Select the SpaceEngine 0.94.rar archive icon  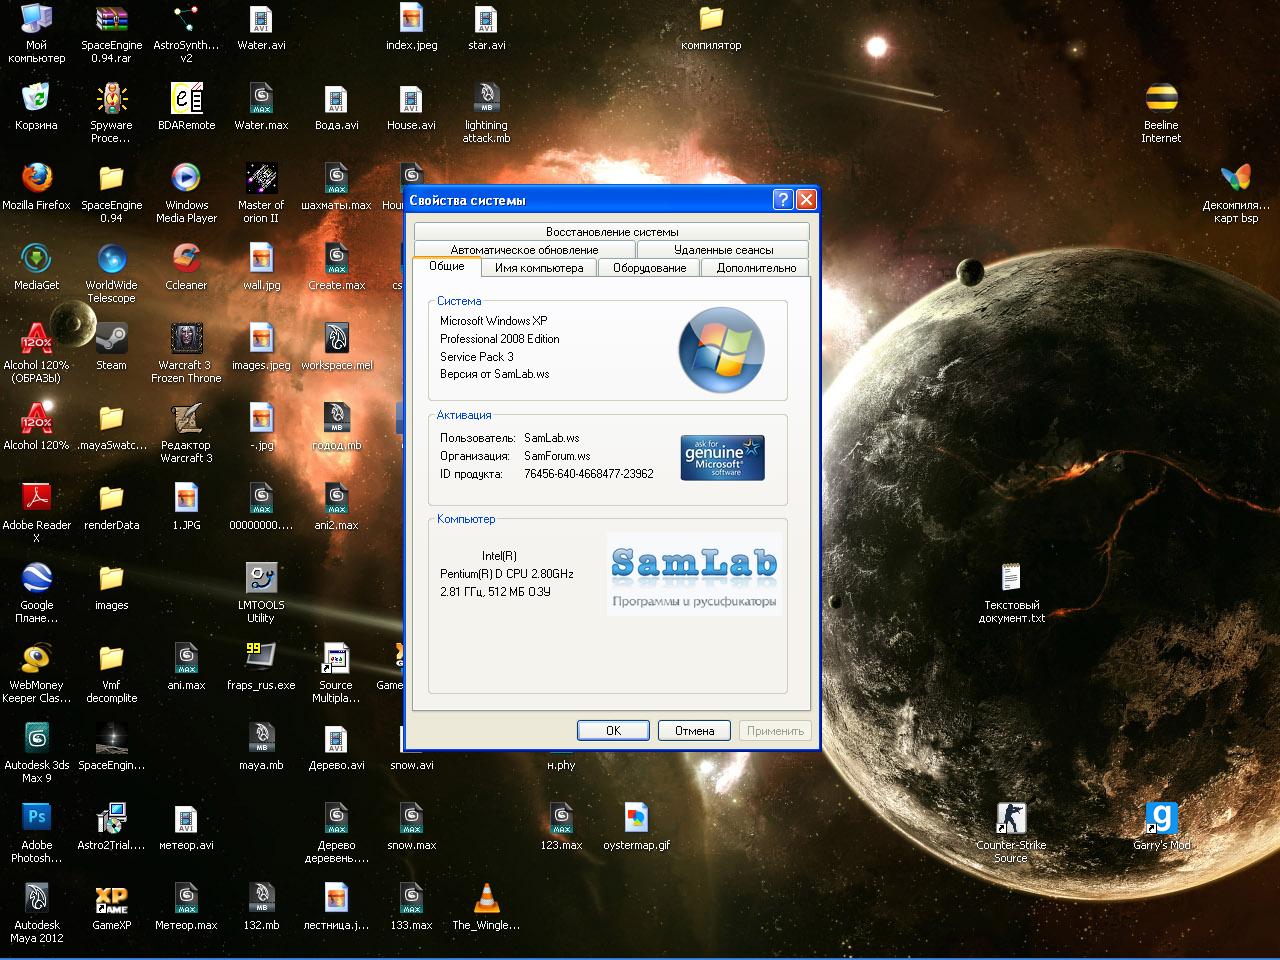point(111,19)
